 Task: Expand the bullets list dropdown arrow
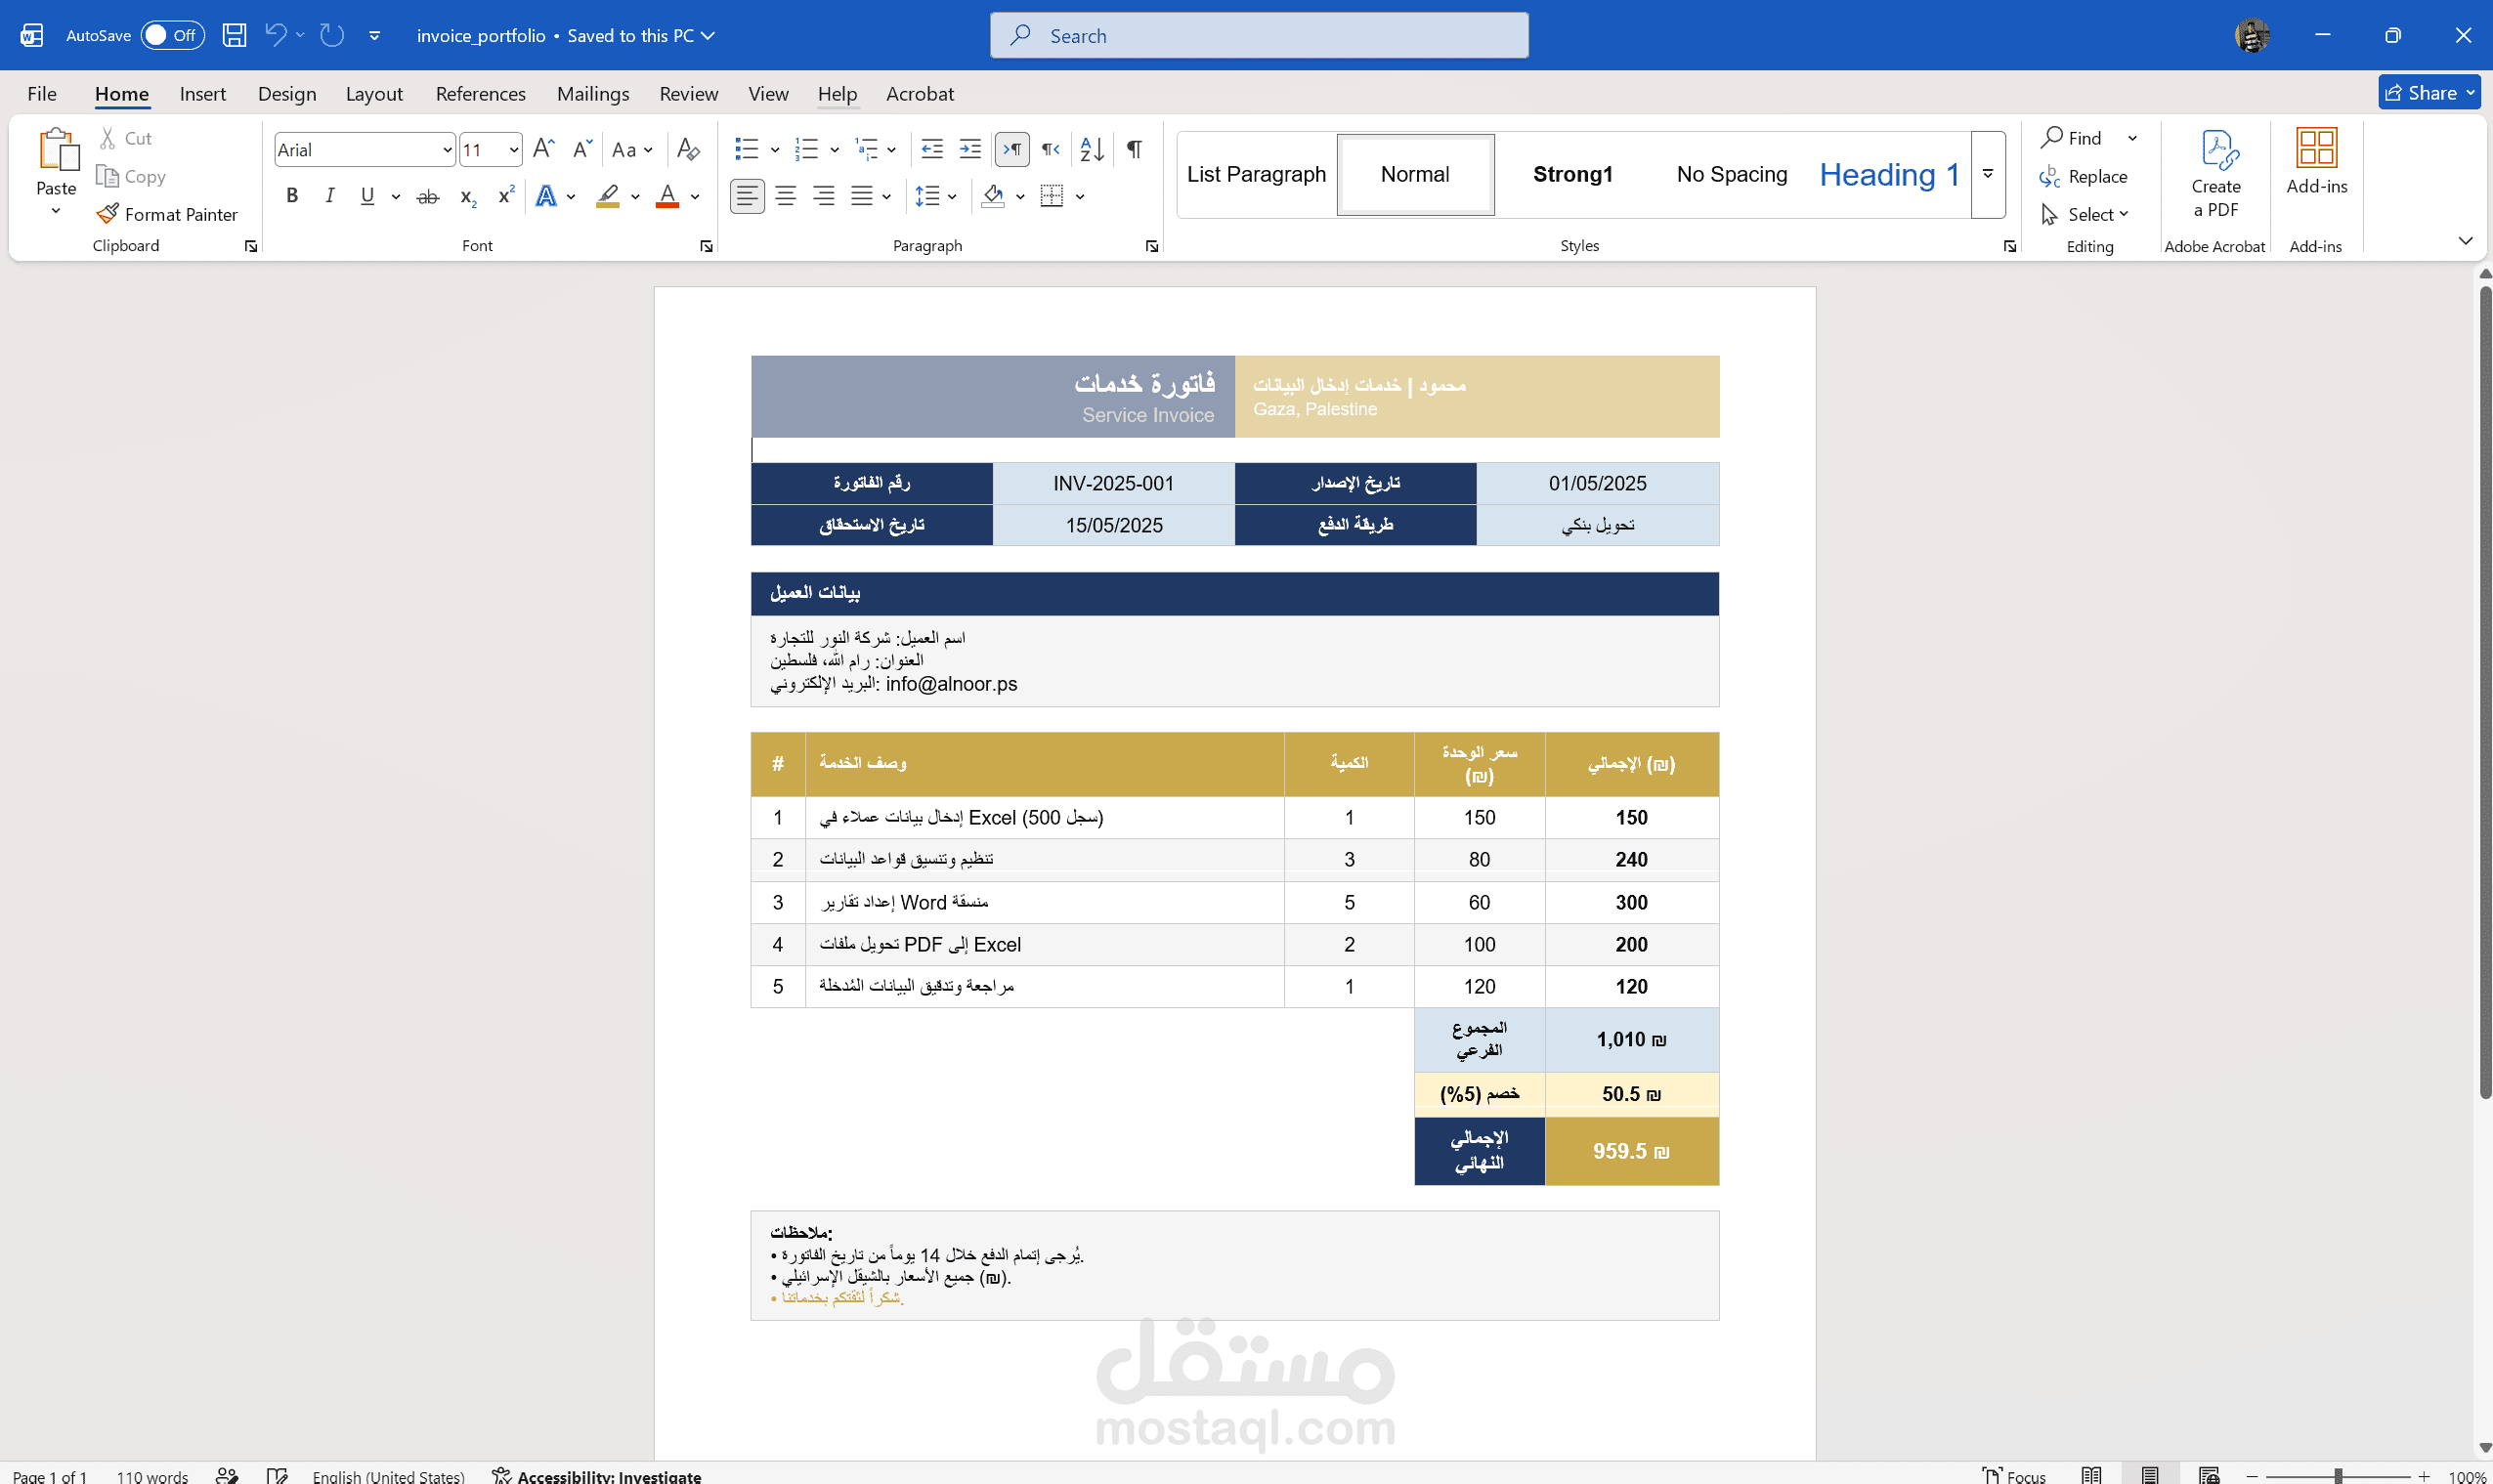tap(775, 150)
